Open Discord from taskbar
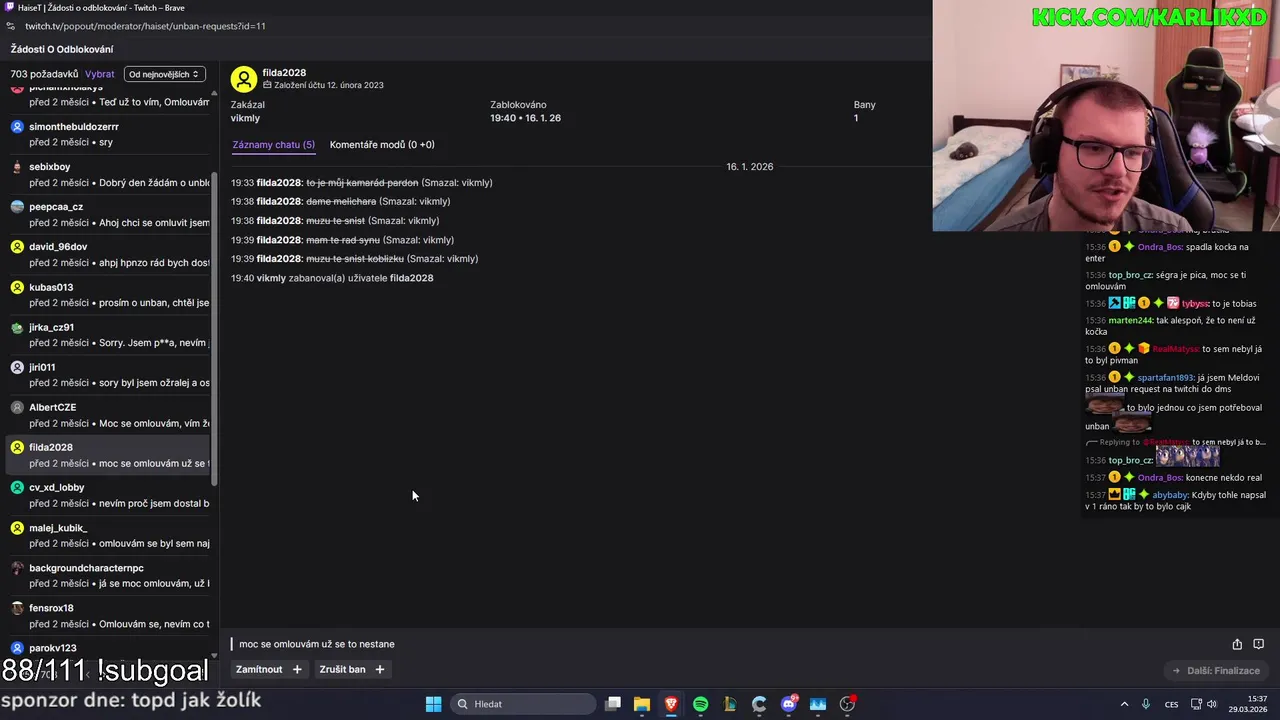Screen dimensions: 1280x720 [x=789, y=704]
